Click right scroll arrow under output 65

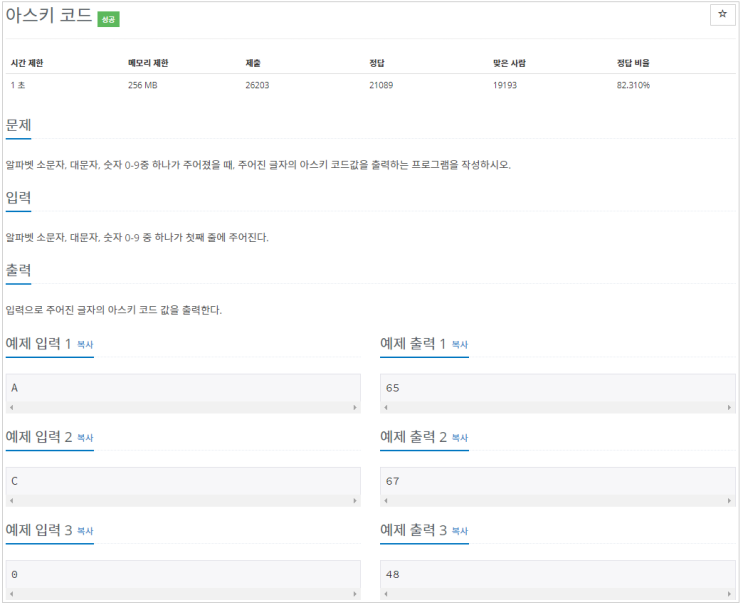[x=729, y=407]
